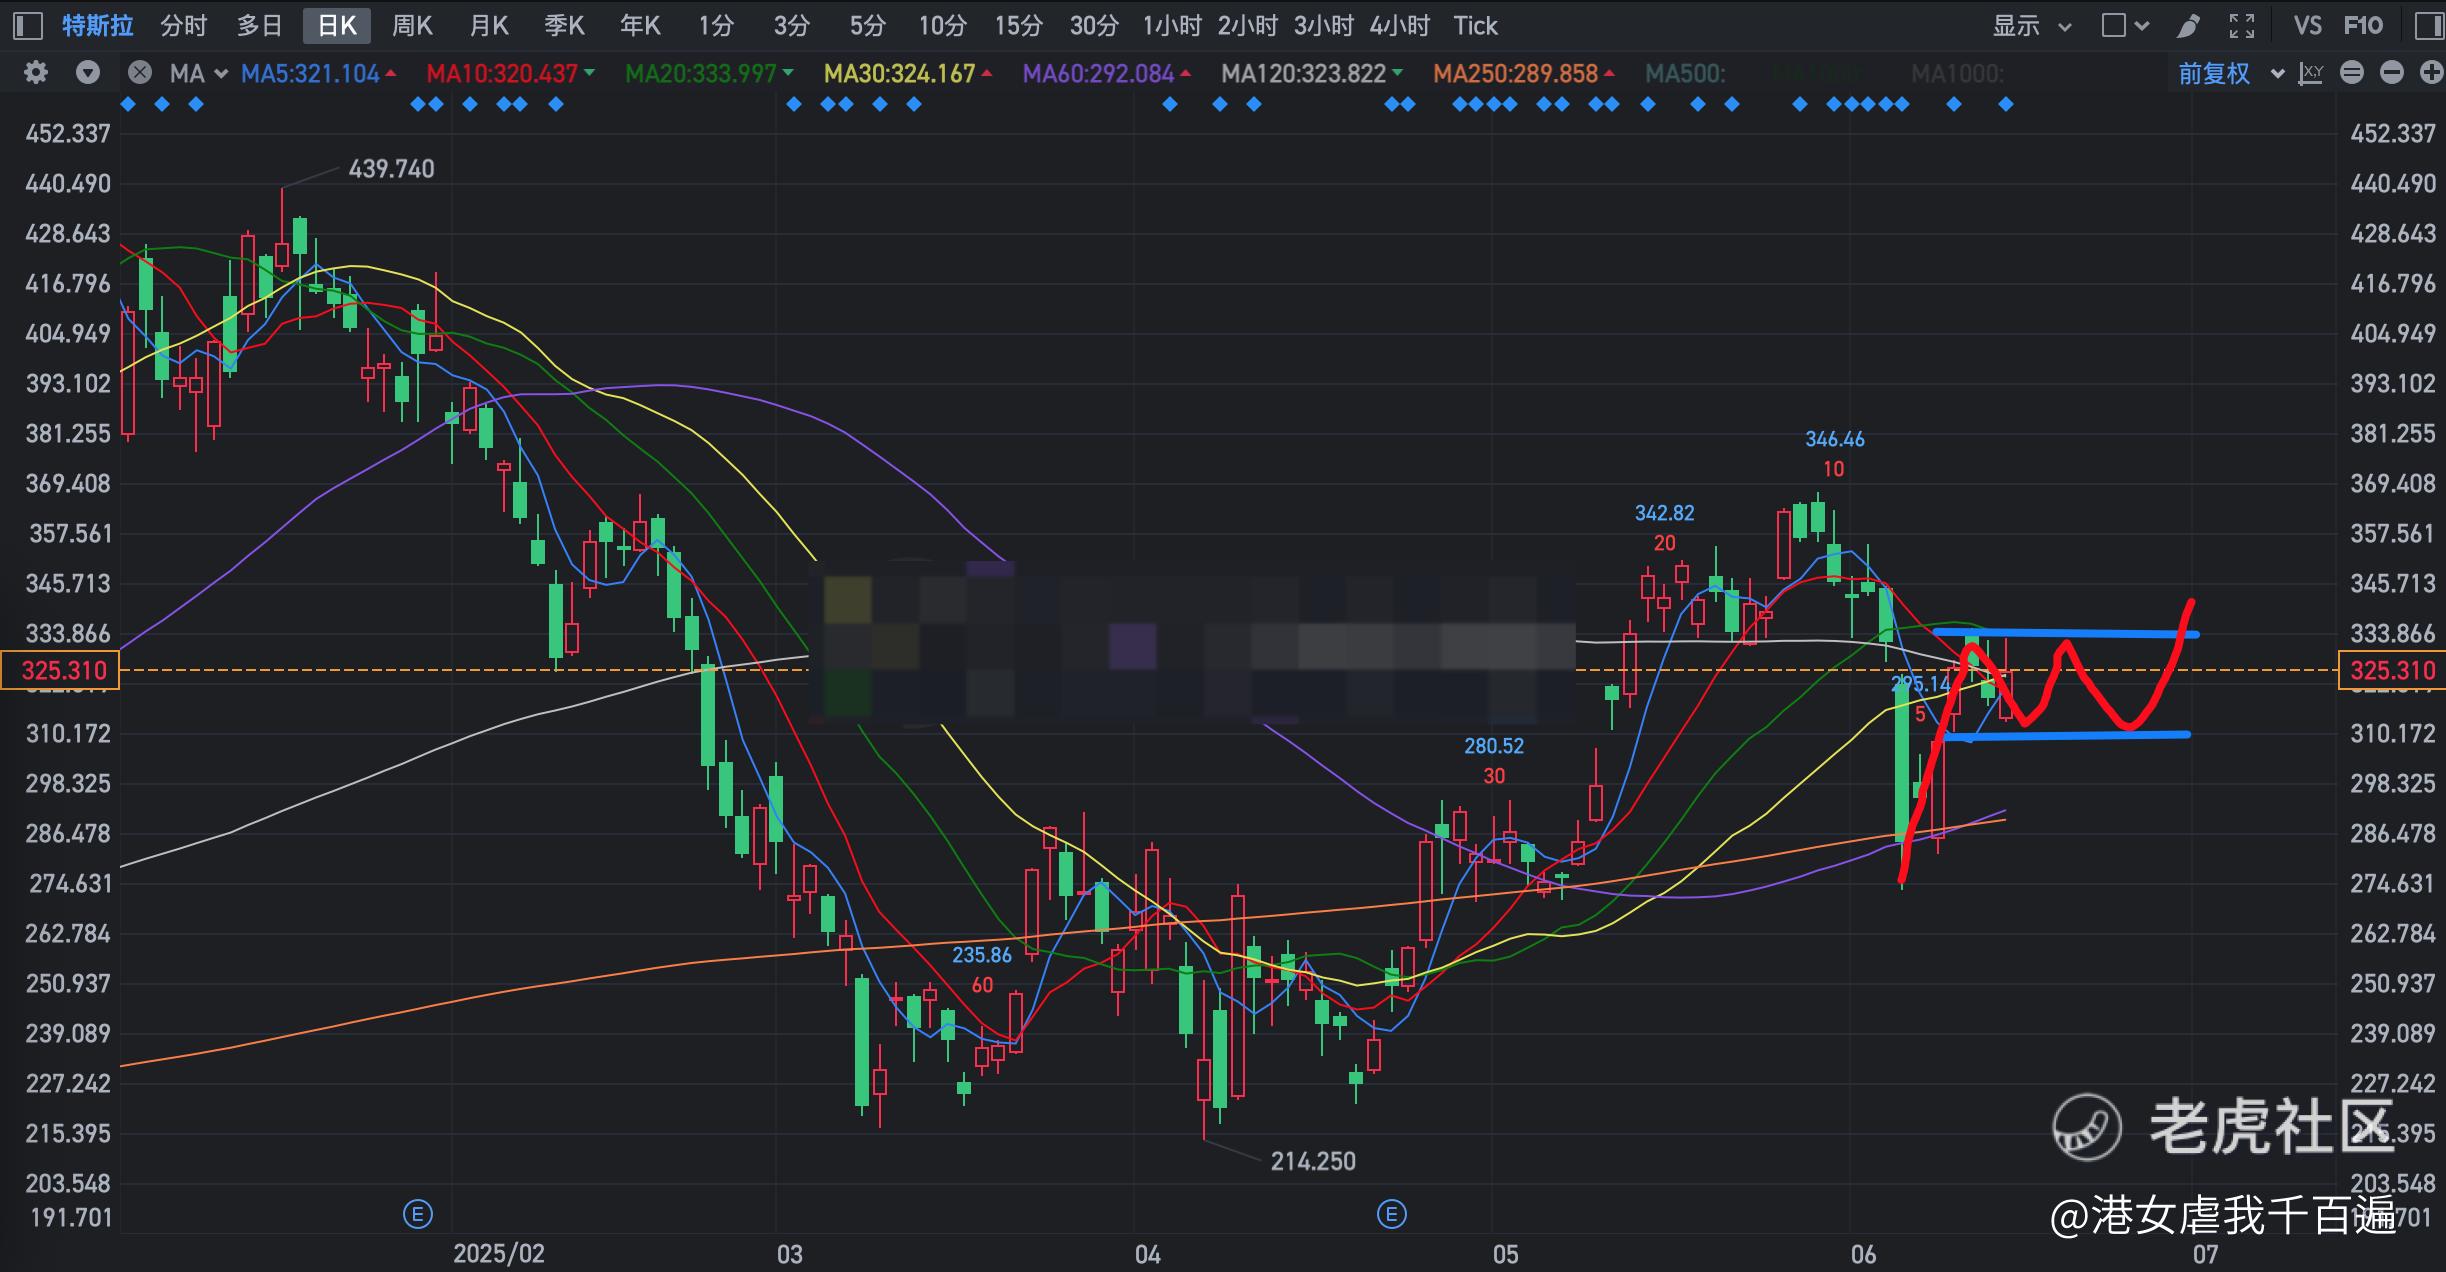This screenshot has height=1272, width=2446.
Task: Open the drawing brush tool
Action: click(2188, 26)
